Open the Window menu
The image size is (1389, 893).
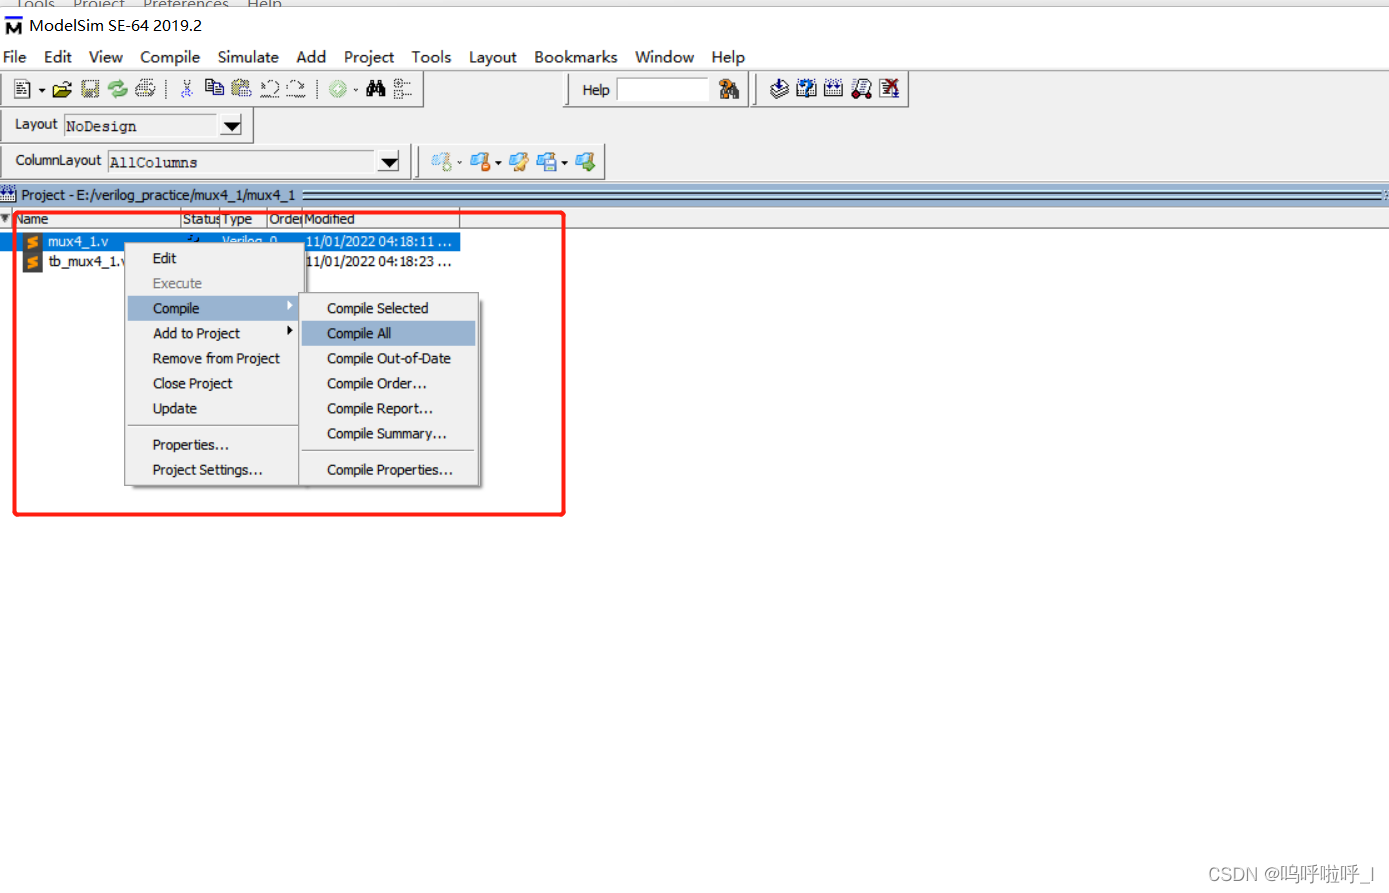point(664,57)
